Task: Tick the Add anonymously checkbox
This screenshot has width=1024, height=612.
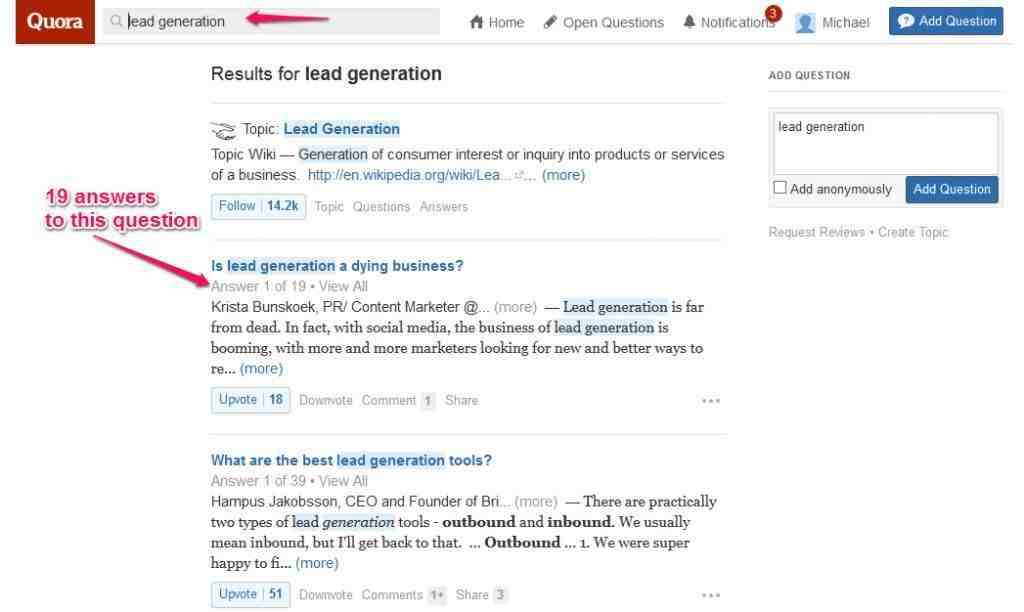Action: (x=780, y=187)
